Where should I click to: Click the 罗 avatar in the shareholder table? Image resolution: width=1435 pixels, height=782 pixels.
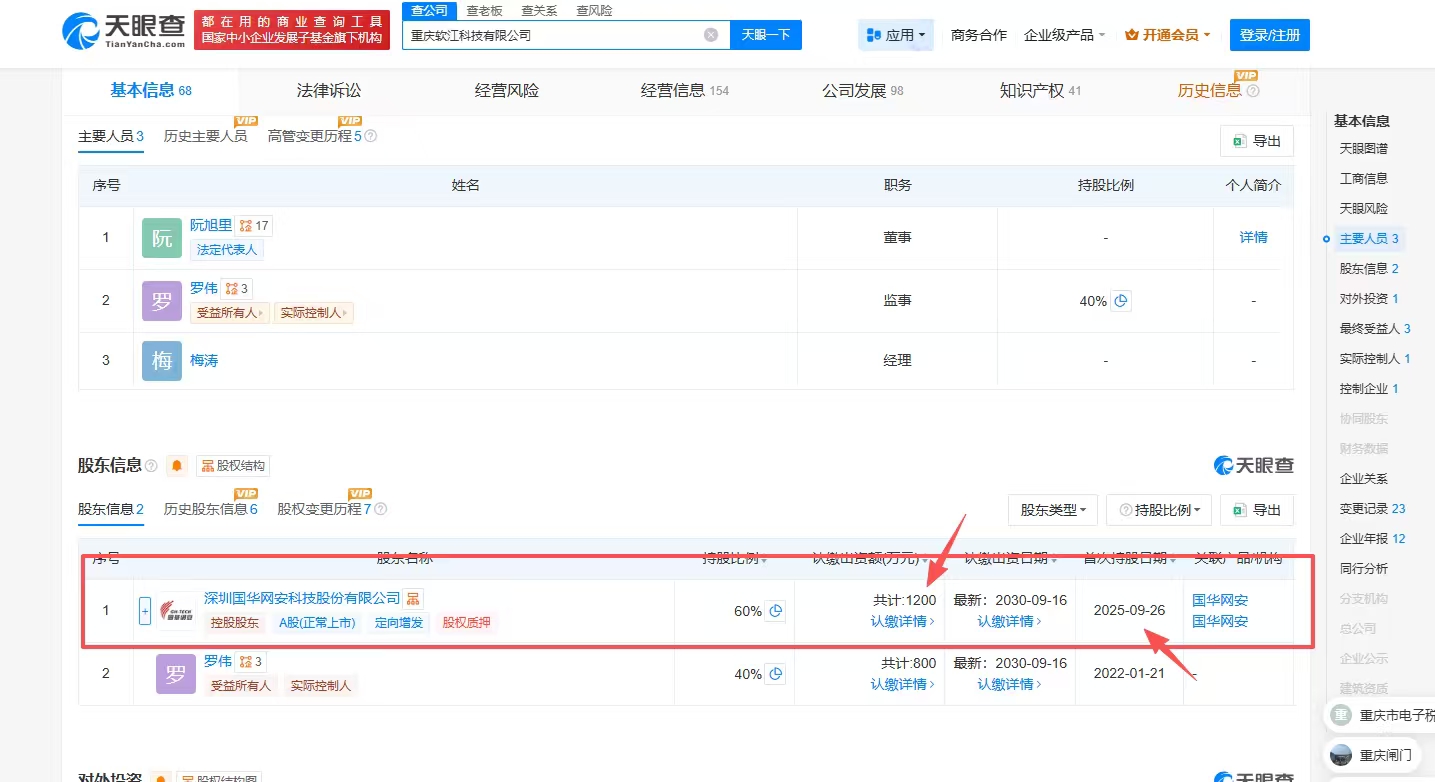176,674
